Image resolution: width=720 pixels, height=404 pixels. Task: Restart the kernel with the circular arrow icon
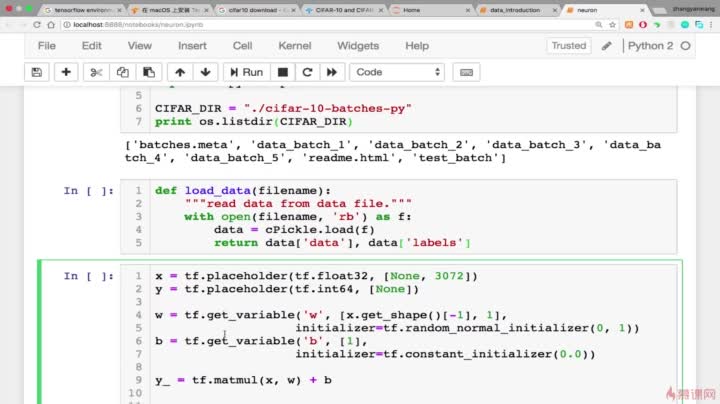[307, 72]
